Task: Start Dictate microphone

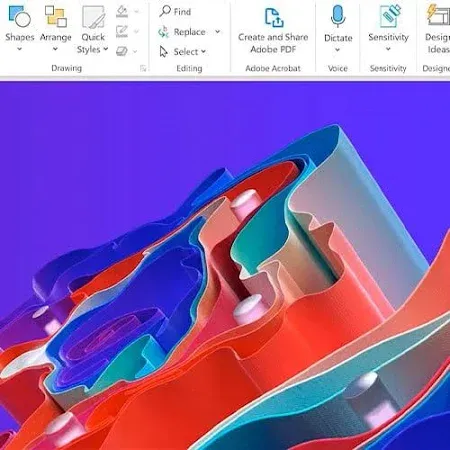Action: tap(338, 16)
